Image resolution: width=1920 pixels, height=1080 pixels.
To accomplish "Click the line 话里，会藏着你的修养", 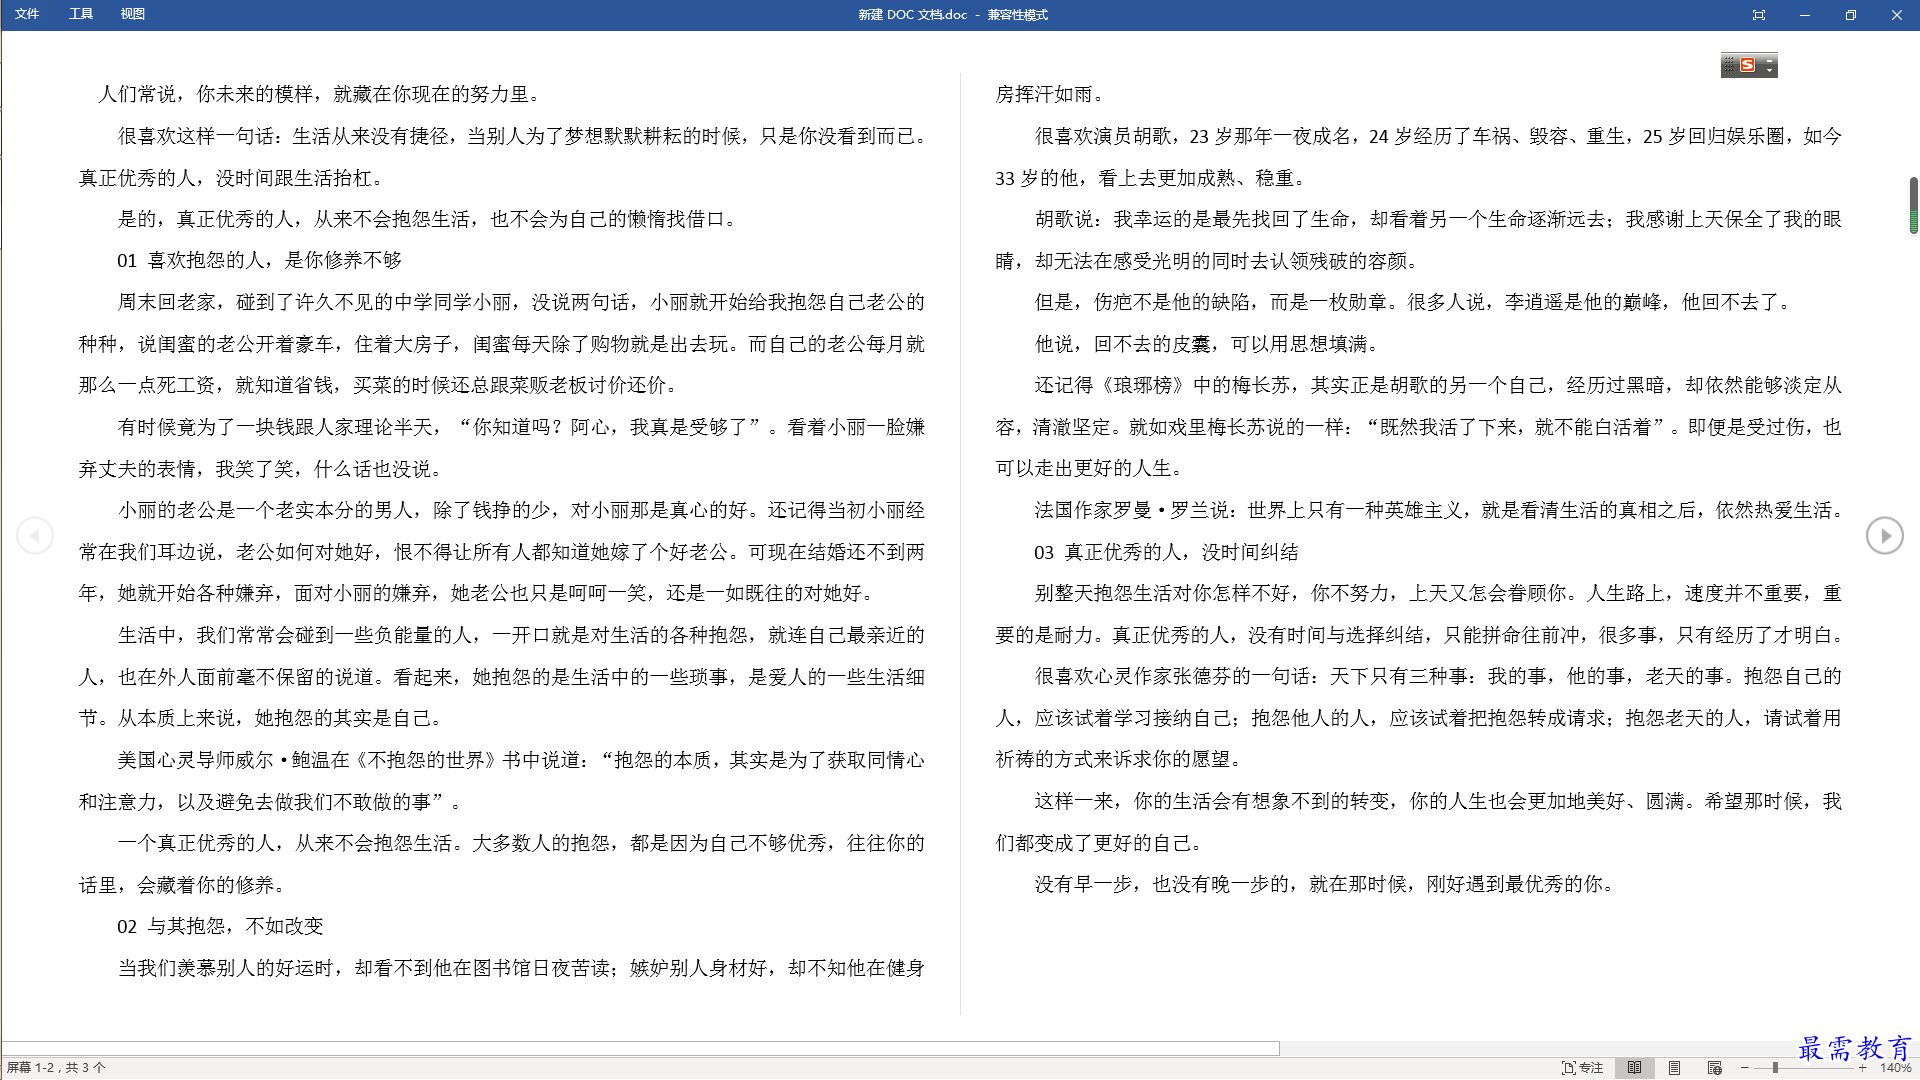I will pyautogui.click(x=184, y=886).
